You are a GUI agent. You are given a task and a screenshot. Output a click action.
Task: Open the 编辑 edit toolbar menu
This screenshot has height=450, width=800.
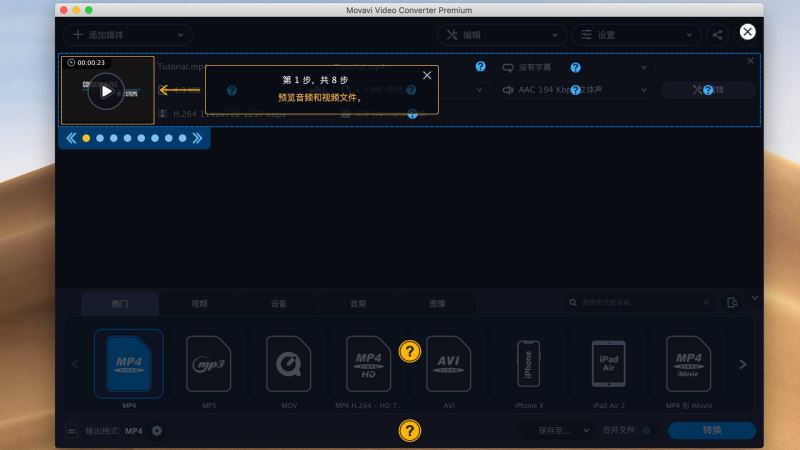[502, 35]
